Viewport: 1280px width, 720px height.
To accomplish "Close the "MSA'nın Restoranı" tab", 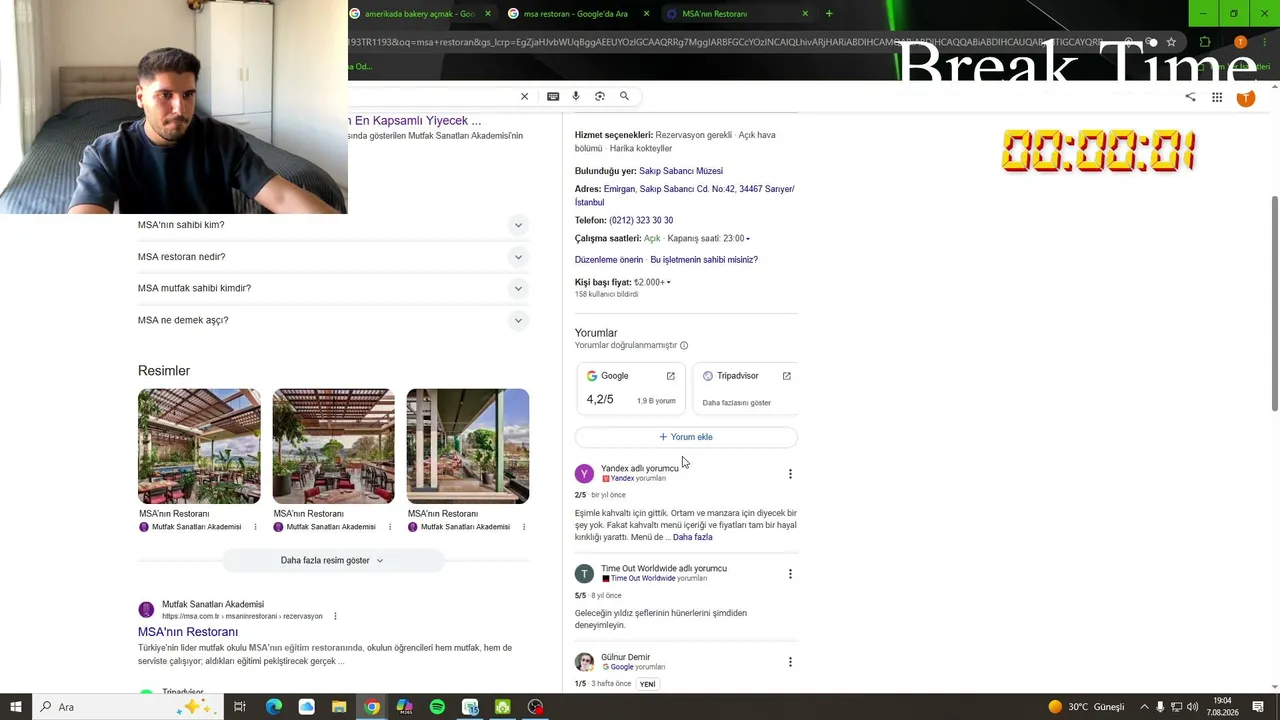I will click(x=805, y=14).
